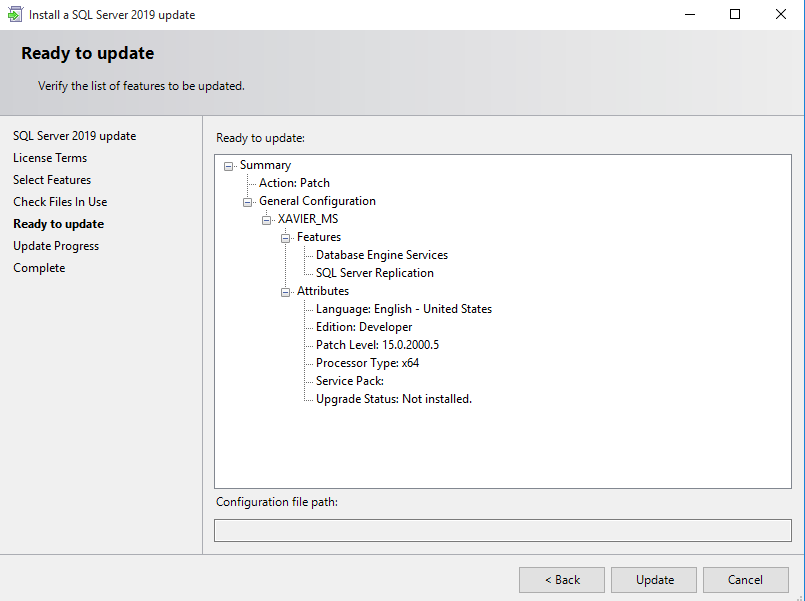Viewport: 805px width, 601px height.
Task: Select Upgrade Status: Not installed row
Action: pyautogui.click(x=394, y=399)
